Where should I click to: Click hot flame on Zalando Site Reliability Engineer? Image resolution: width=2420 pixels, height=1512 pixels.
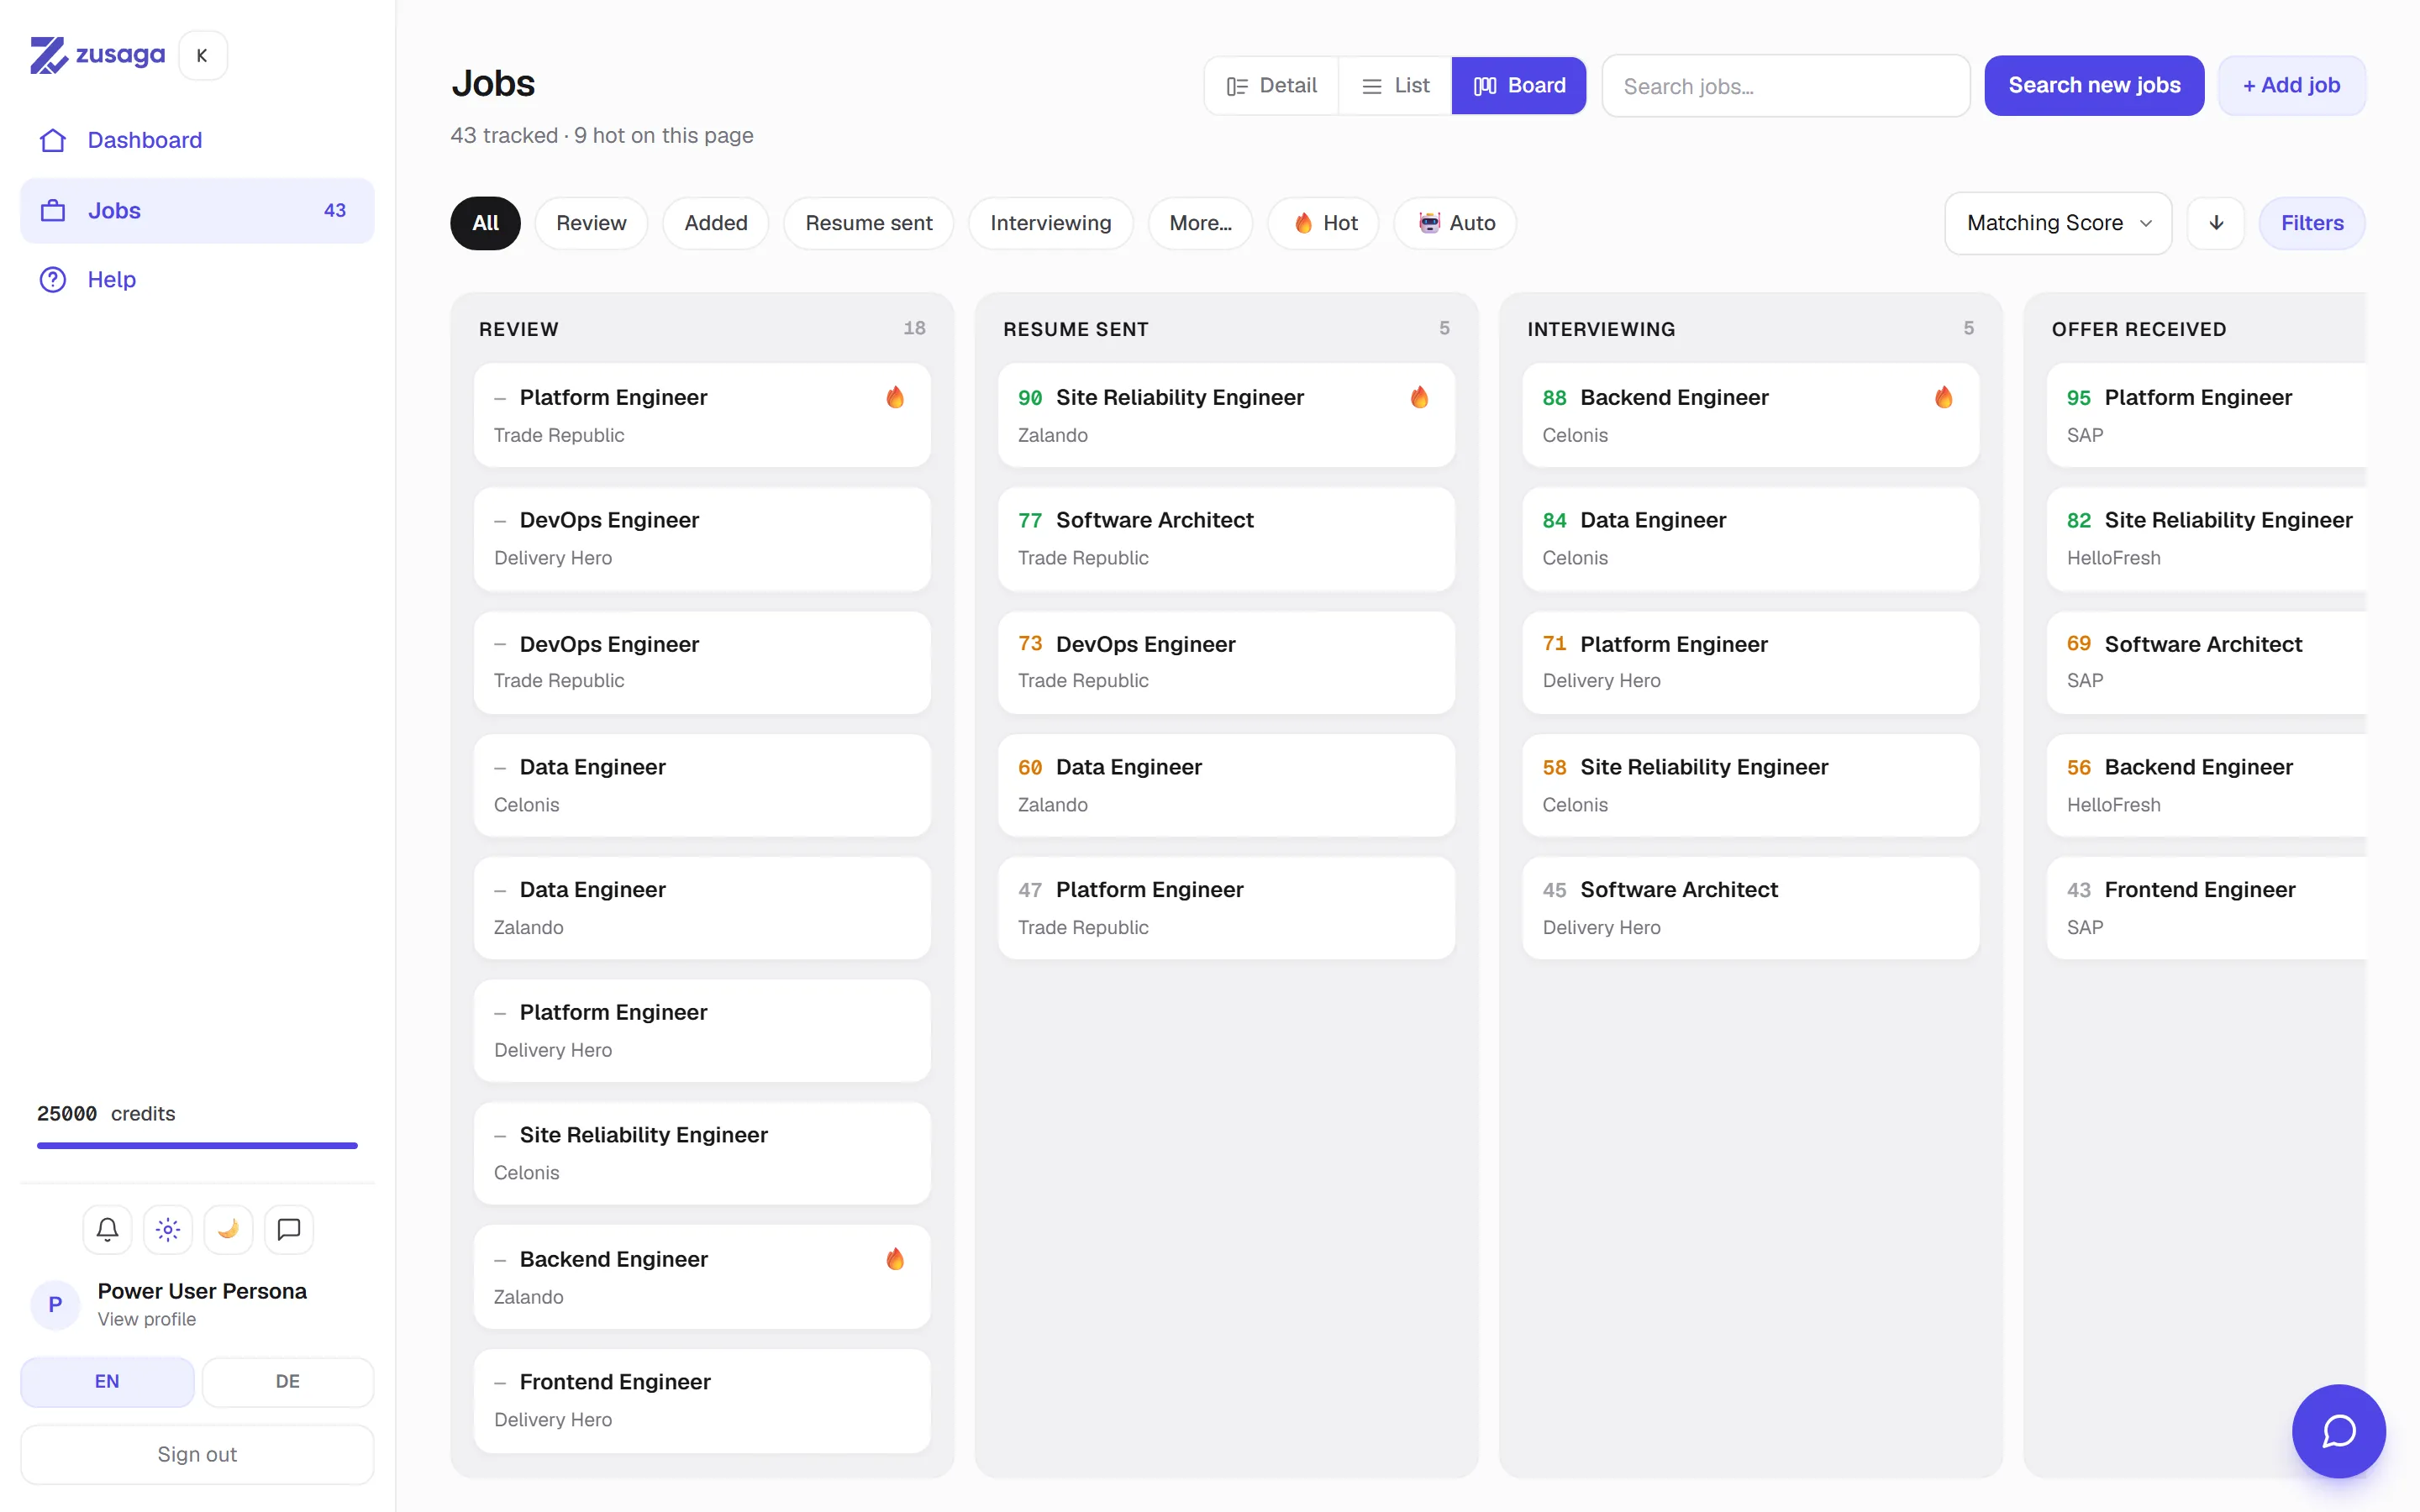[1419, 397]
